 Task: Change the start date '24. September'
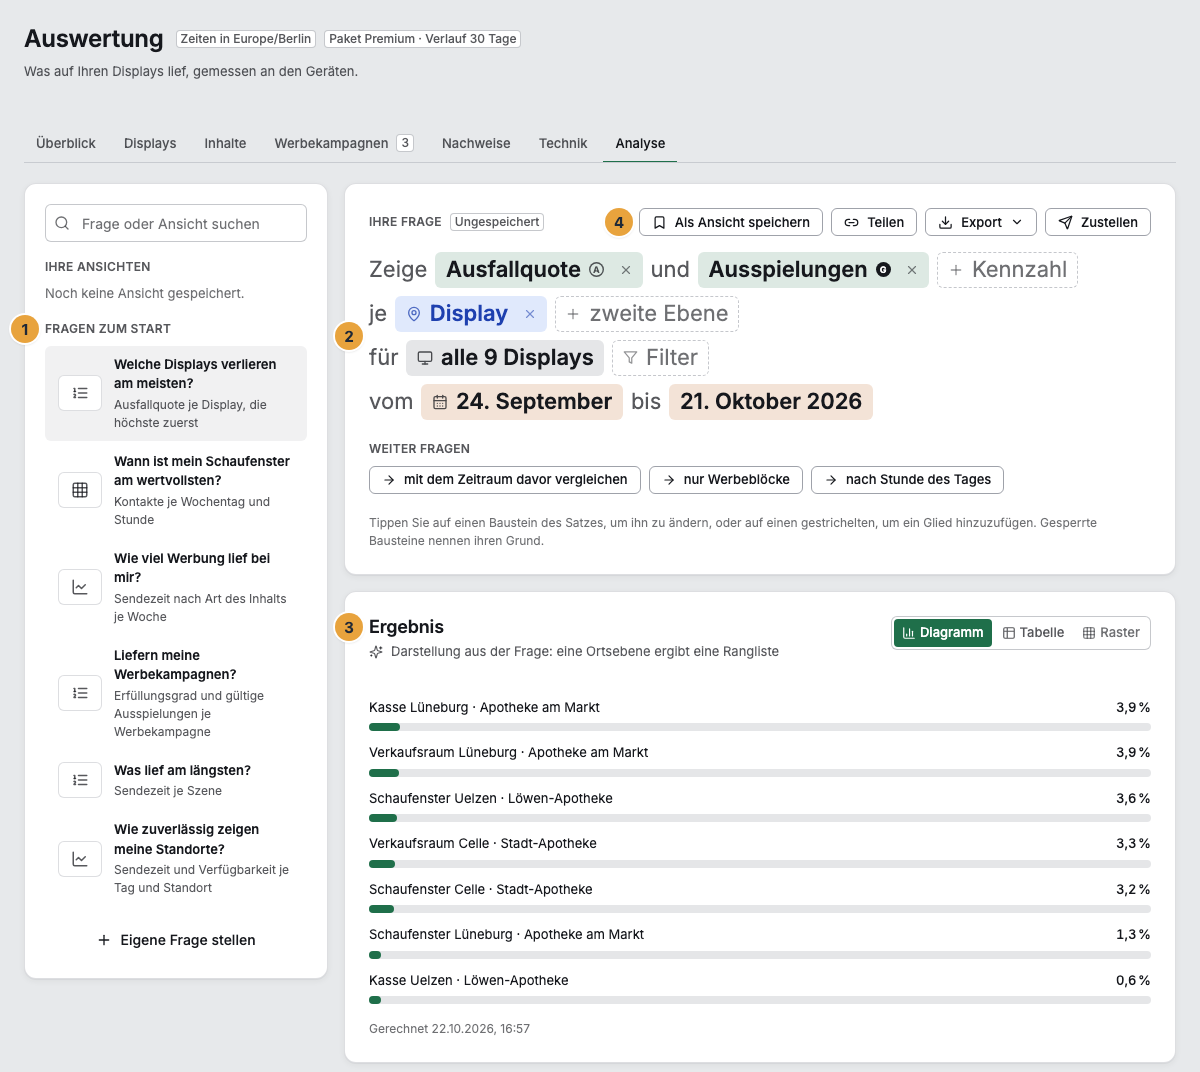(522, 402)
